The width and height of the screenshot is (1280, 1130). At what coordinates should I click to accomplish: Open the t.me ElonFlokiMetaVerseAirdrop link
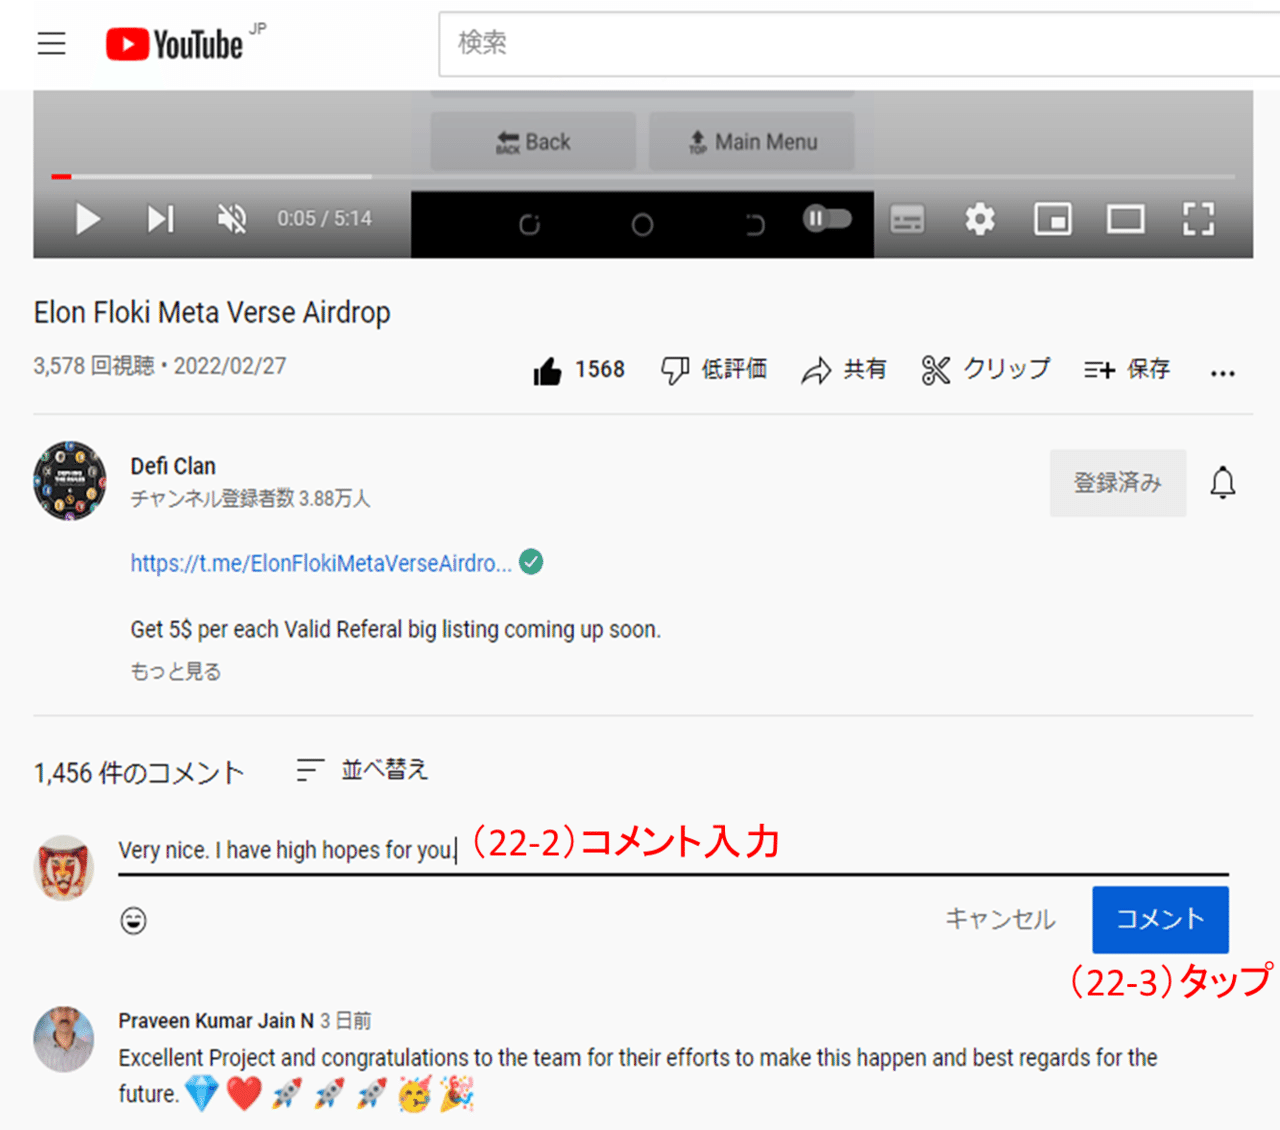click(x=321, y=563)
